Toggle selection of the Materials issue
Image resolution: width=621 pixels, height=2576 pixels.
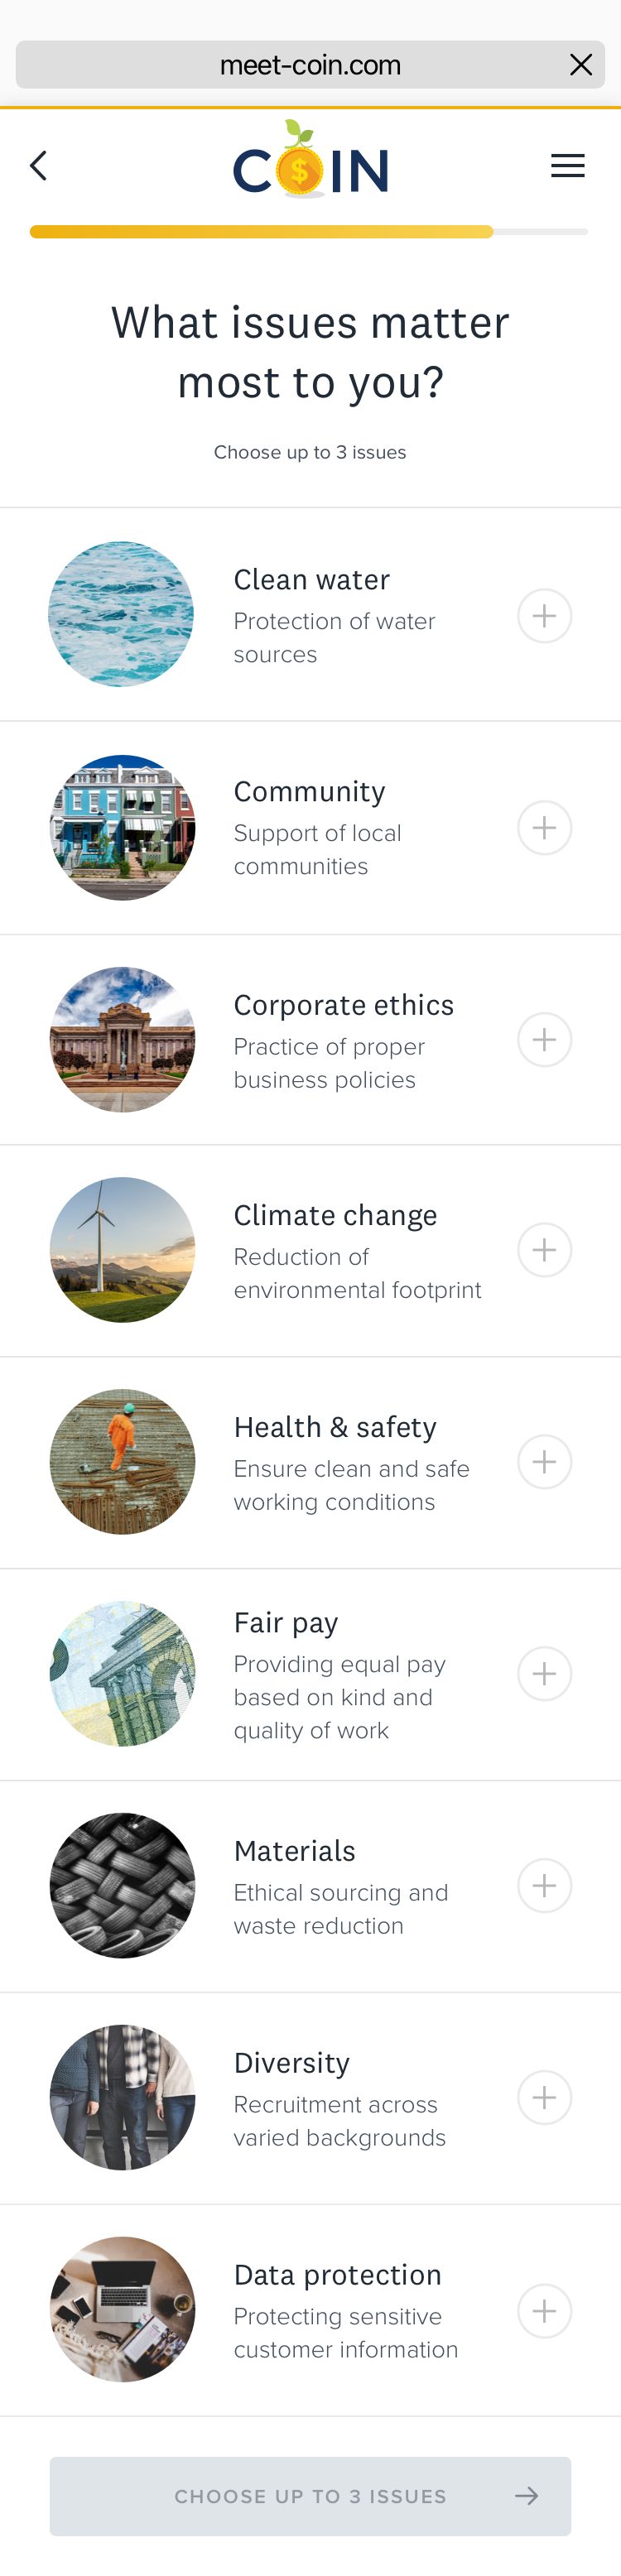544,1885
